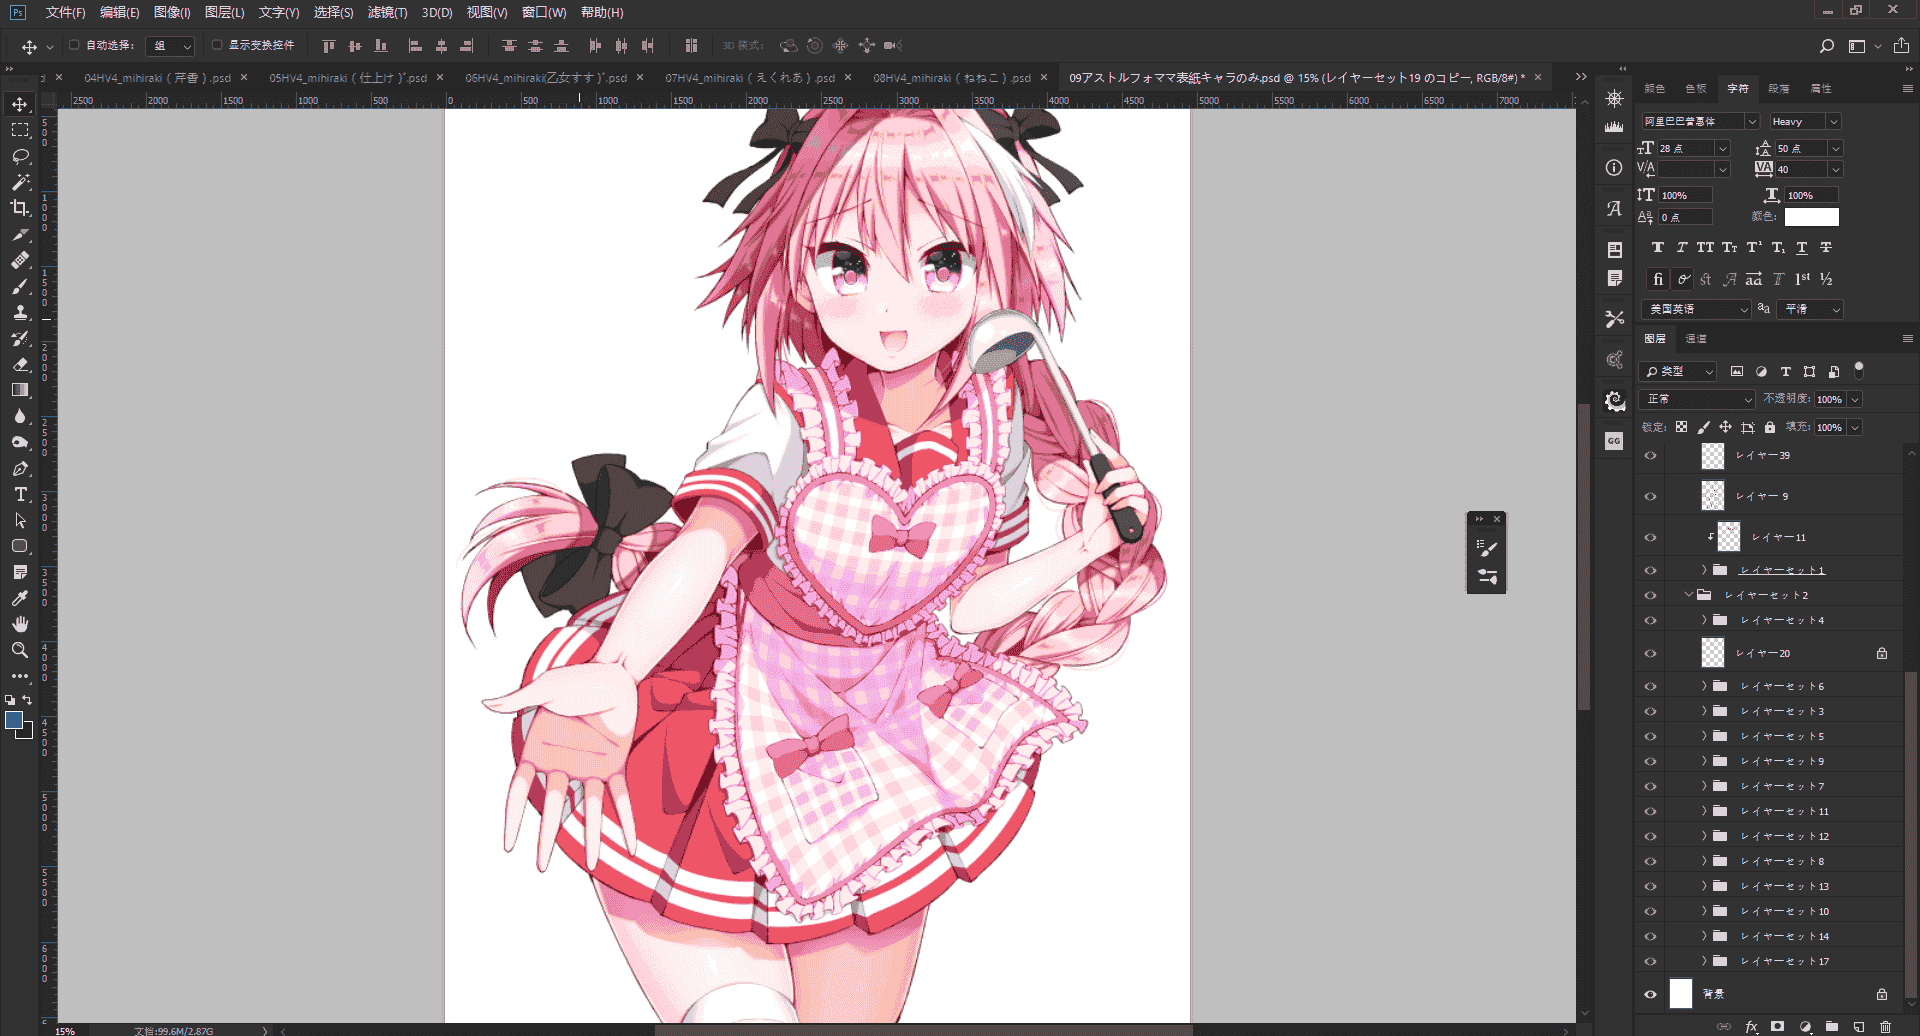This screenshot has width=1920, height=1036.
Task: Switch to document tab 08HV4_mihiraki (ねねこ).psd
Action: (952, 77)
